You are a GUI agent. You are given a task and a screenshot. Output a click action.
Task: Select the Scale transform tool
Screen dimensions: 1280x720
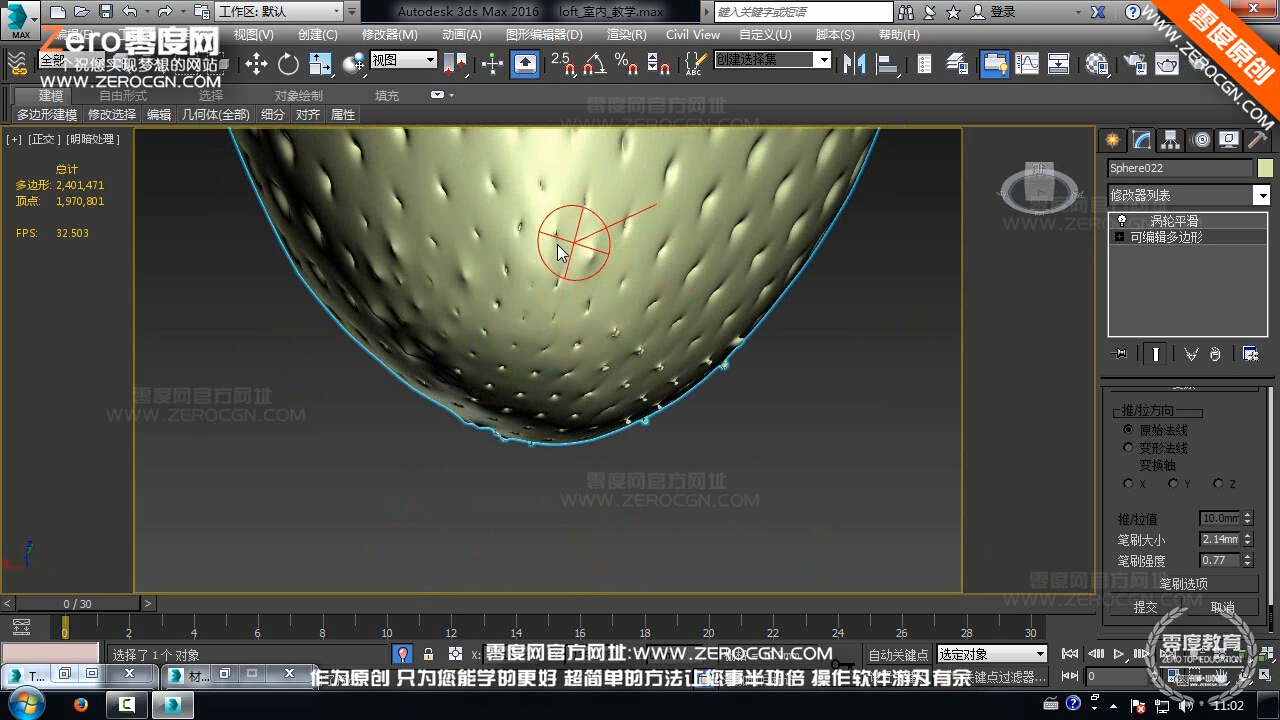(x=321, y=64)
